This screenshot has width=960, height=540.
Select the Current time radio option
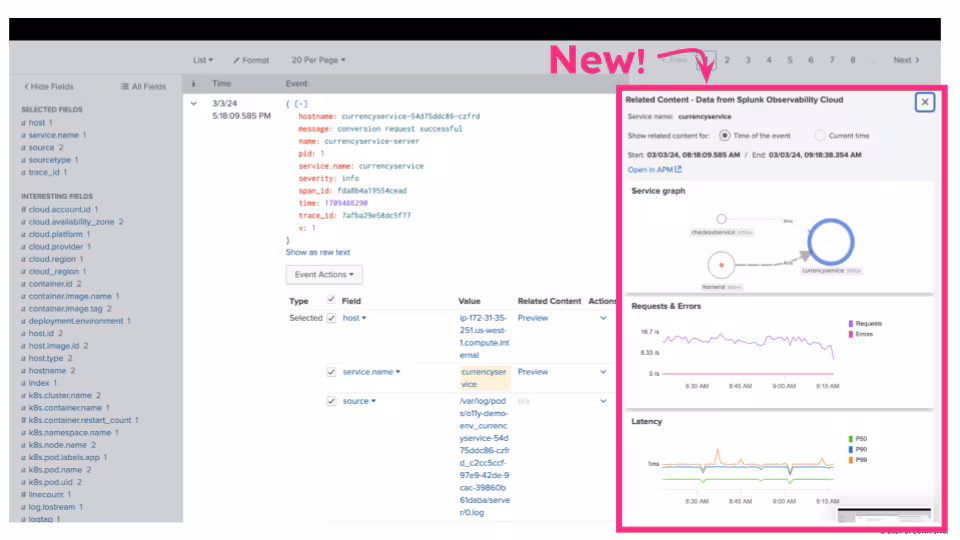point(820,135)
